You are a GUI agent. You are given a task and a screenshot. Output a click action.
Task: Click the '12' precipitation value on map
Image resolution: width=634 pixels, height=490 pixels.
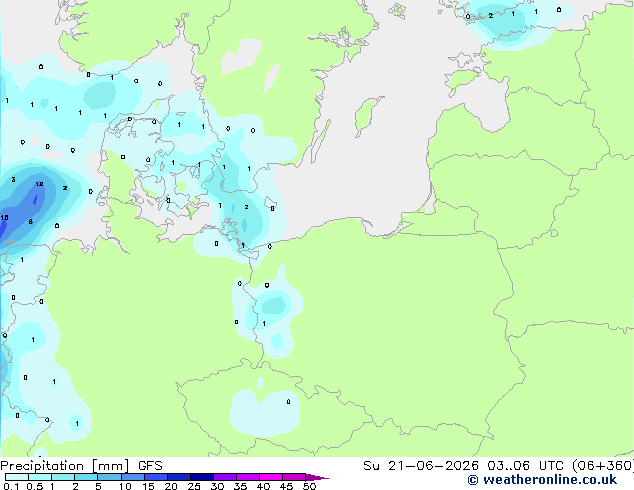click(39, 184)
